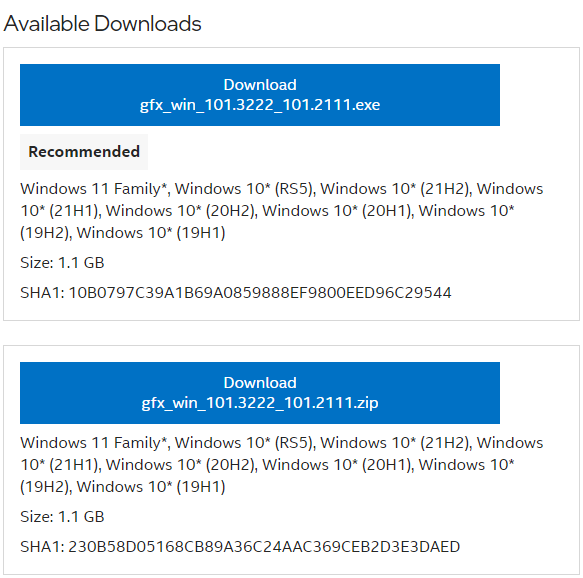This screenshot has height=578, width=583.
Task: Select the SHA1 hash starting with 10B0797C
Action: point(260,293)
